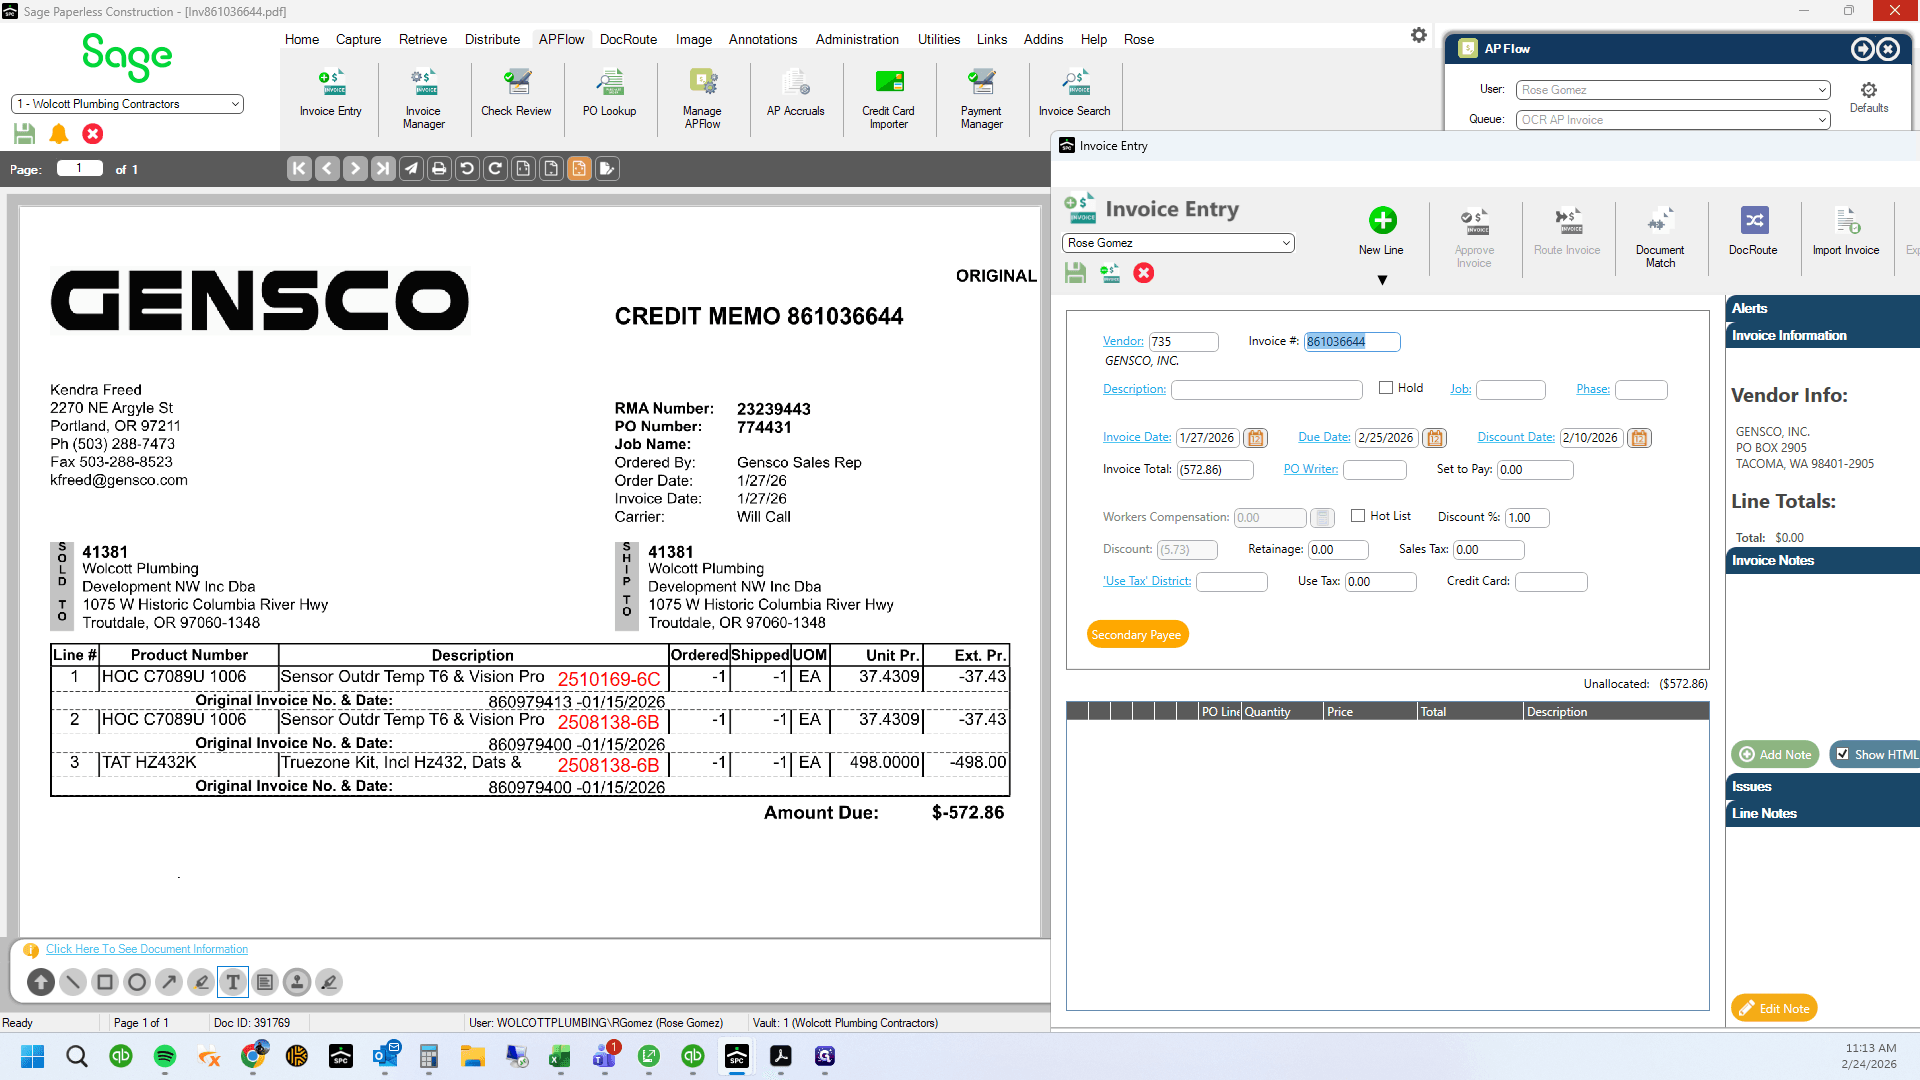Open APFlow User dropdown
Screen dimensions: 1920x1080
pos(1673,90)
